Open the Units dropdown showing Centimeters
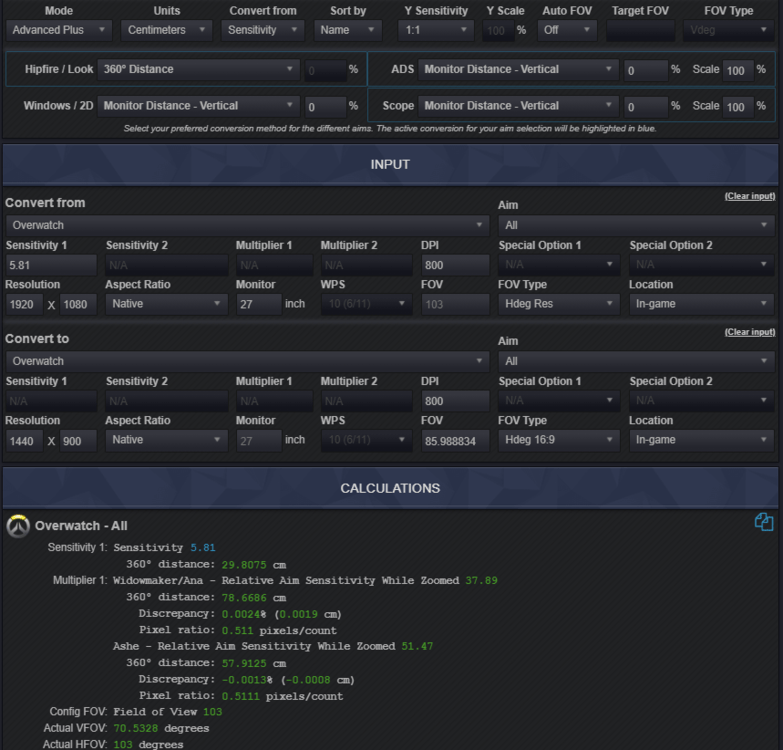This screenshot has width=783, height=750. point(166,30)
